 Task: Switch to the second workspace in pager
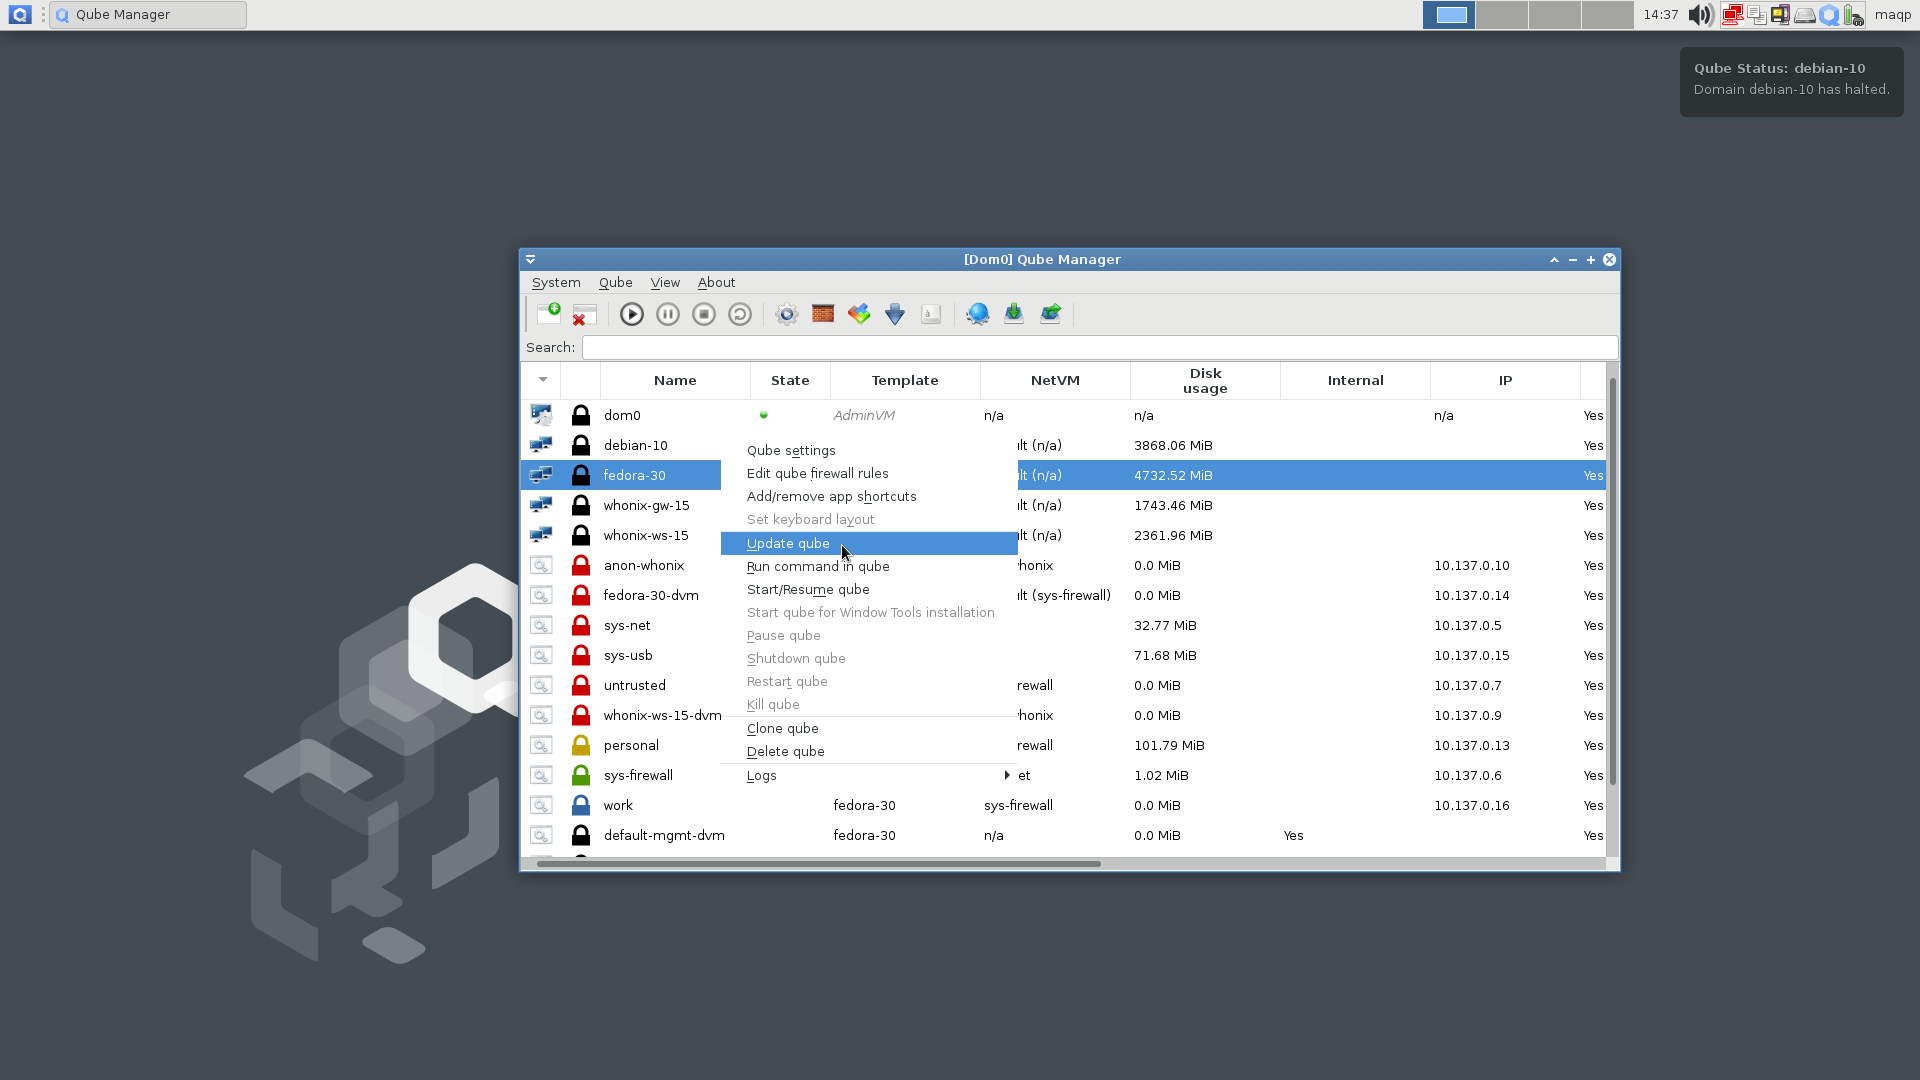pos(1502,15)
